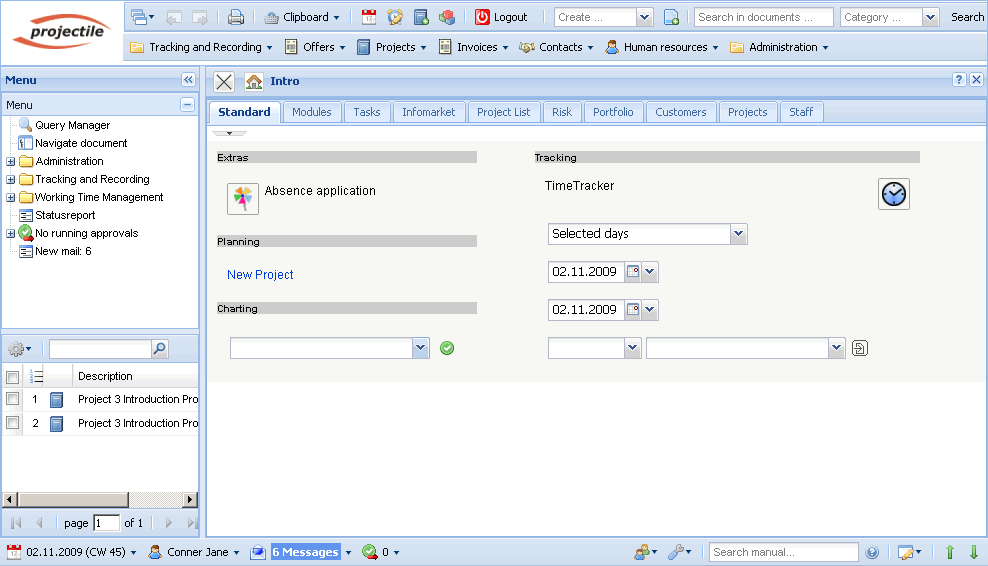Image resolution: width=988 pixels, height=566 pixels.
Task: Toggle the select-all checkbox in table header
Action: 13,377
